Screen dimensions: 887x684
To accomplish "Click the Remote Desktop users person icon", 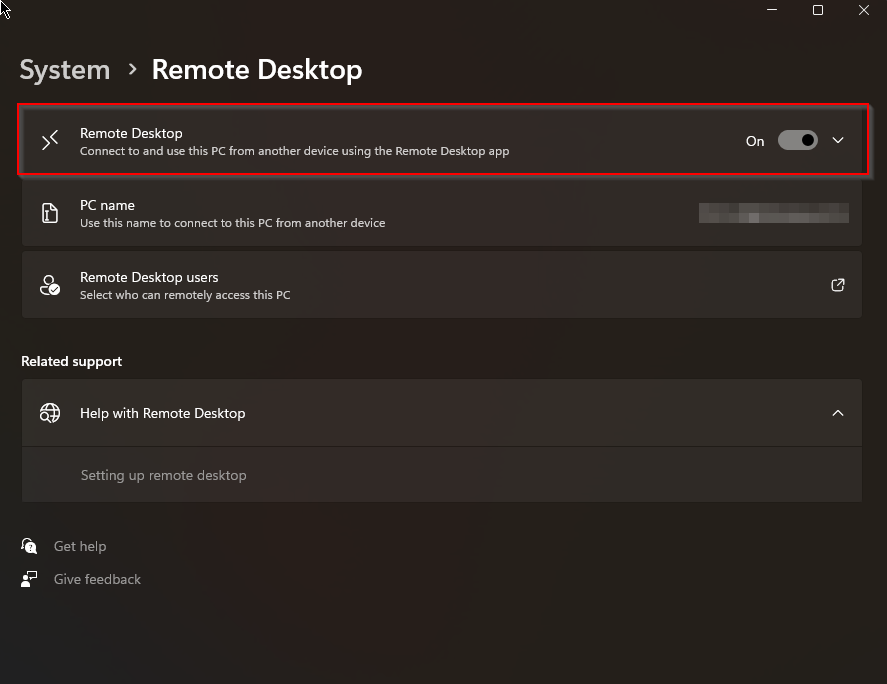I will [x=50, y=285].
